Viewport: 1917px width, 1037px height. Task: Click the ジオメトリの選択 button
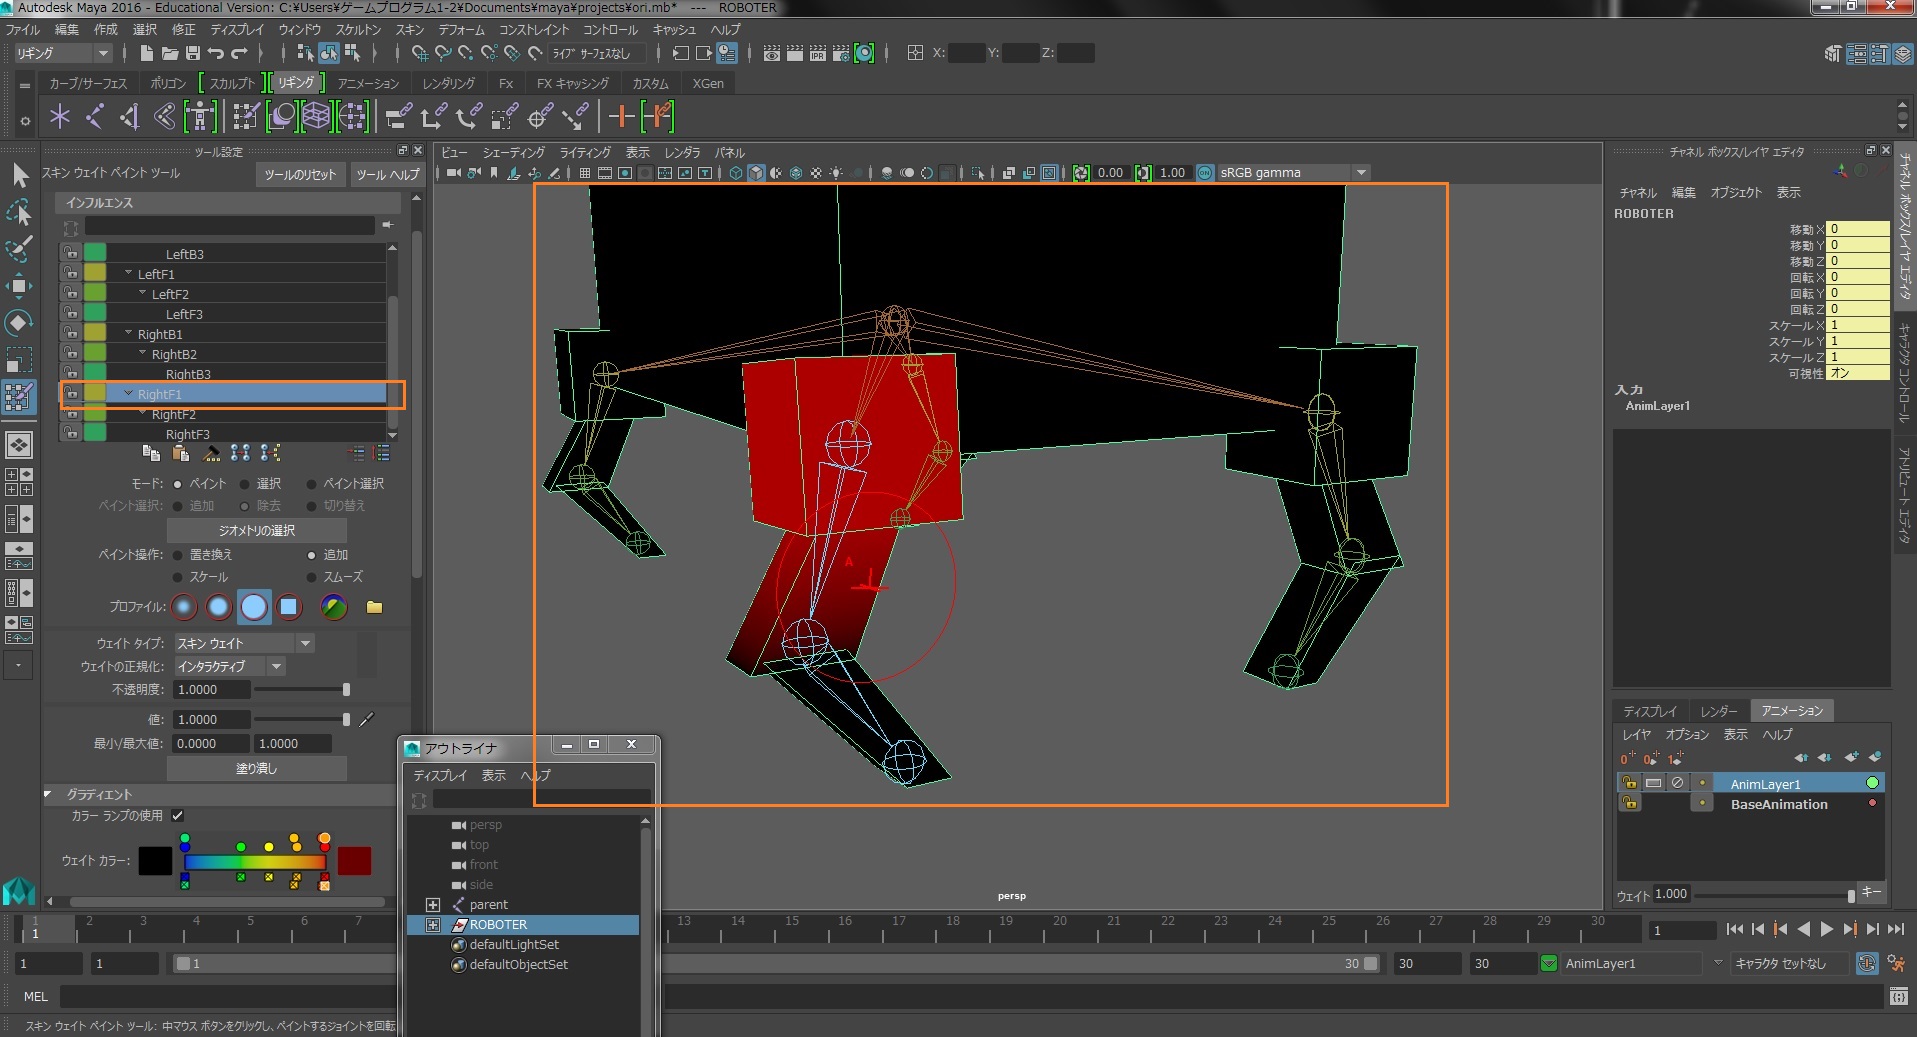click(x=256, y=530)
